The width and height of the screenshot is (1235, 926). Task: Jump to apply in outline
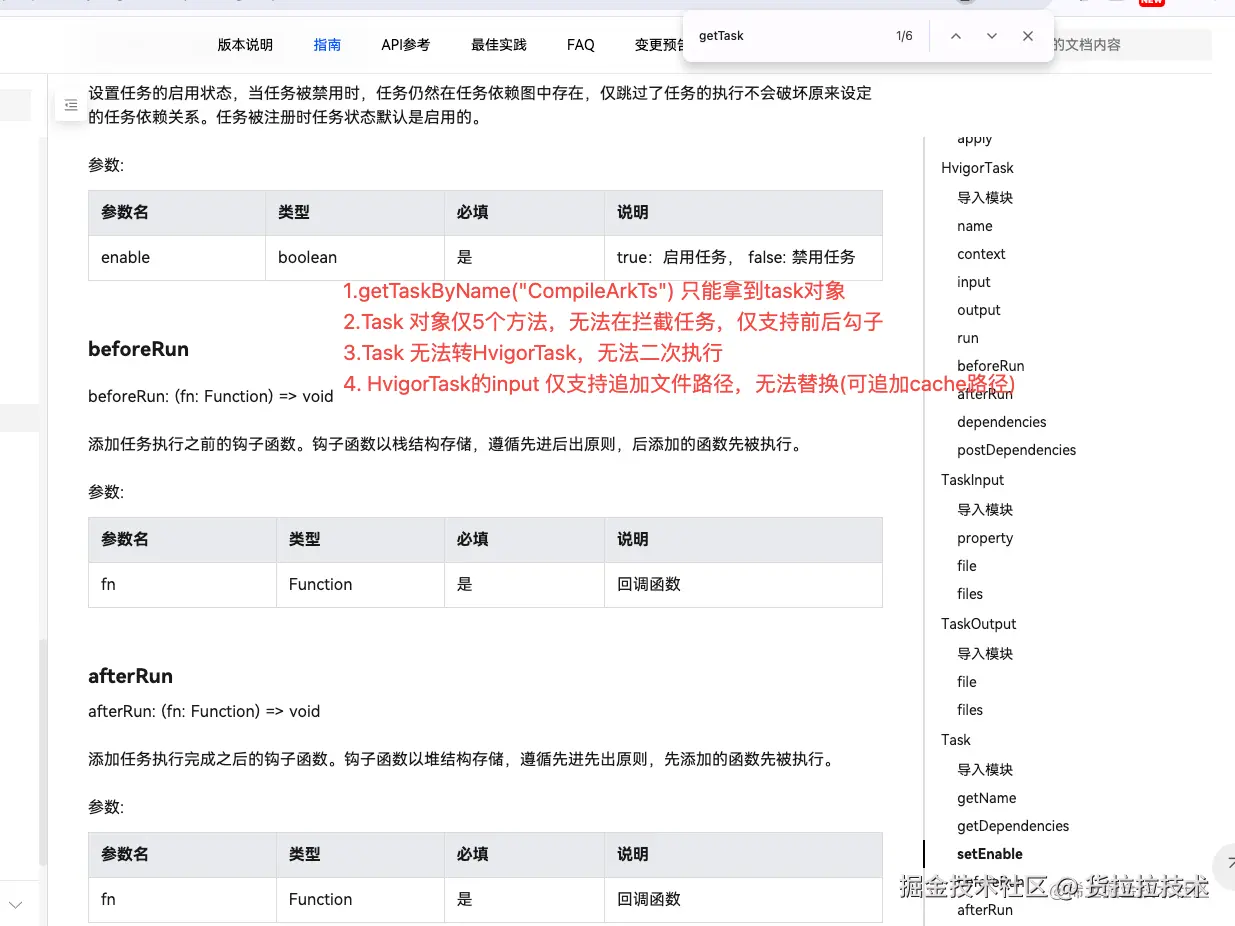click(x=975, y=140)
